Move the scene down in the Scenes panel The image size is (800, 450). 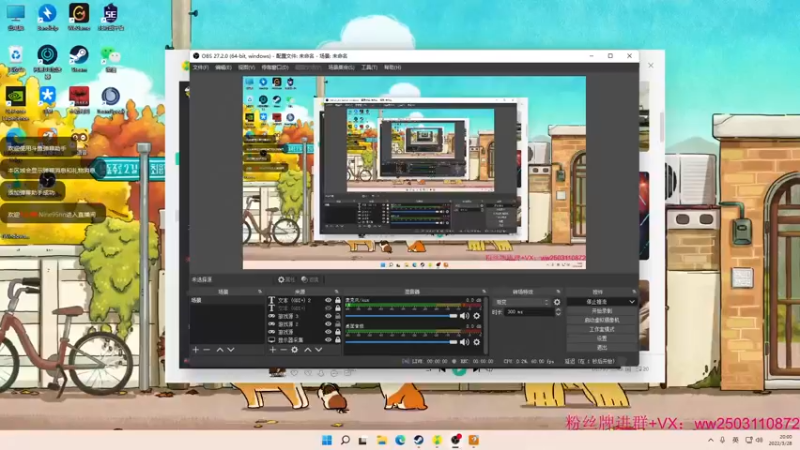(x=231, y=350)
